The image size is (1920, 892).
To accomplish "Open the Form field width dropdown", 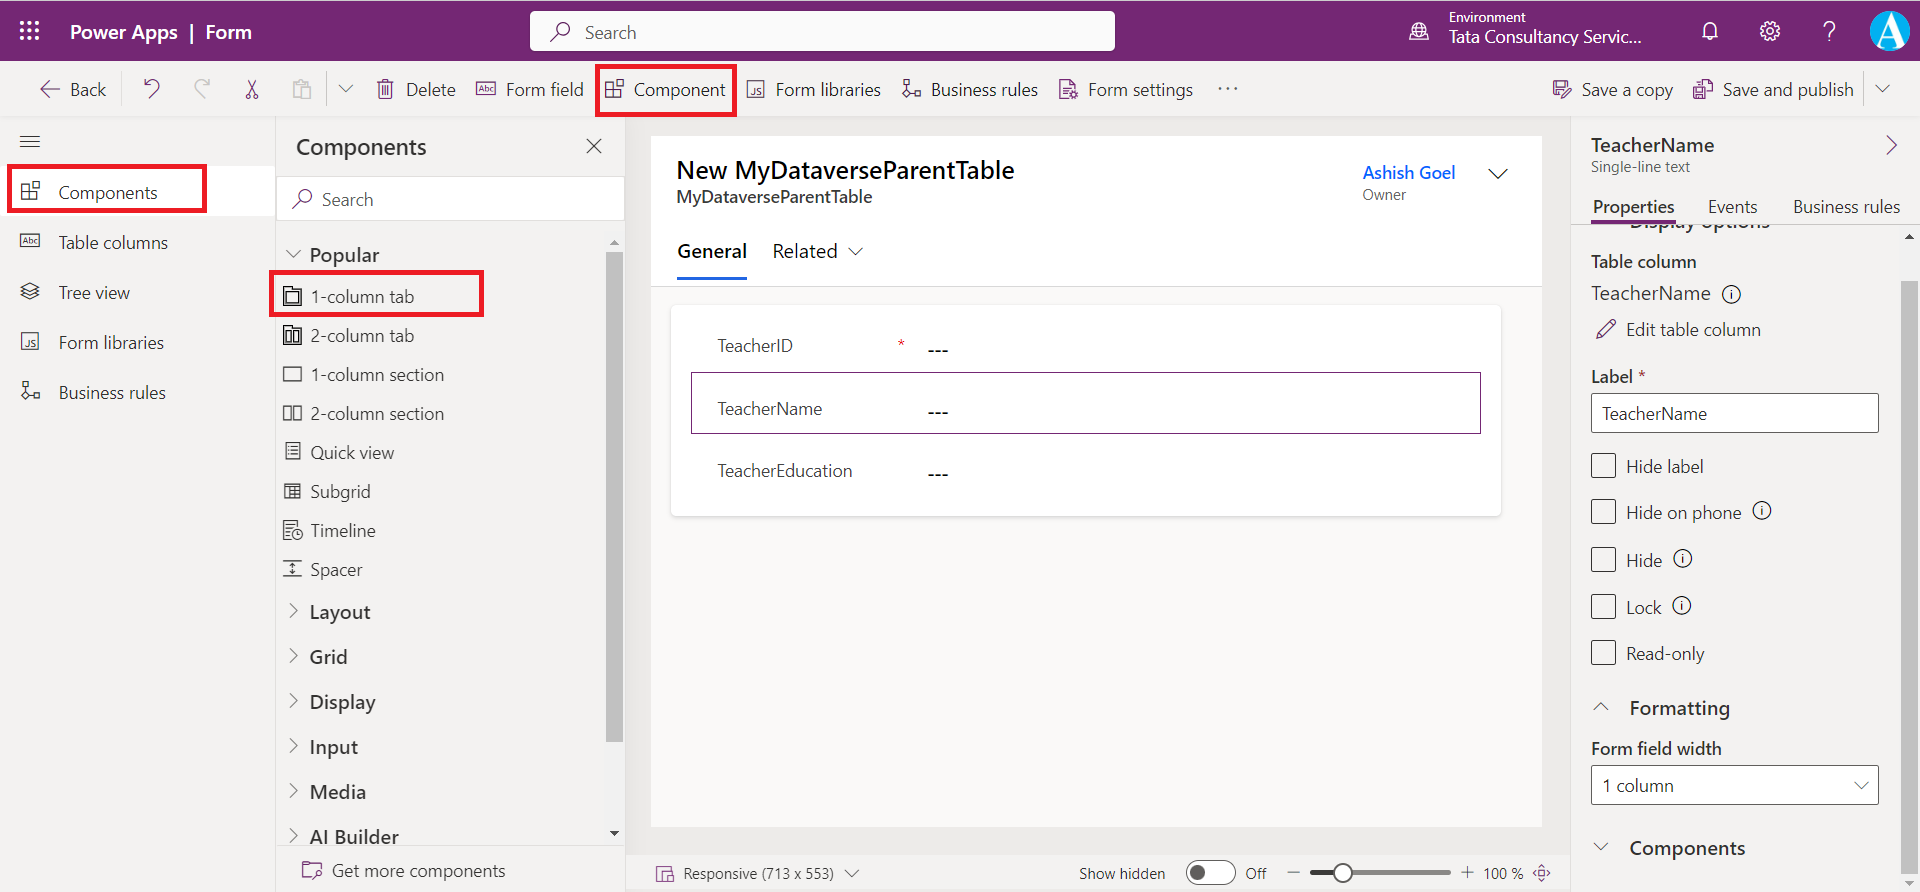I will click(x=1734, y=785).
